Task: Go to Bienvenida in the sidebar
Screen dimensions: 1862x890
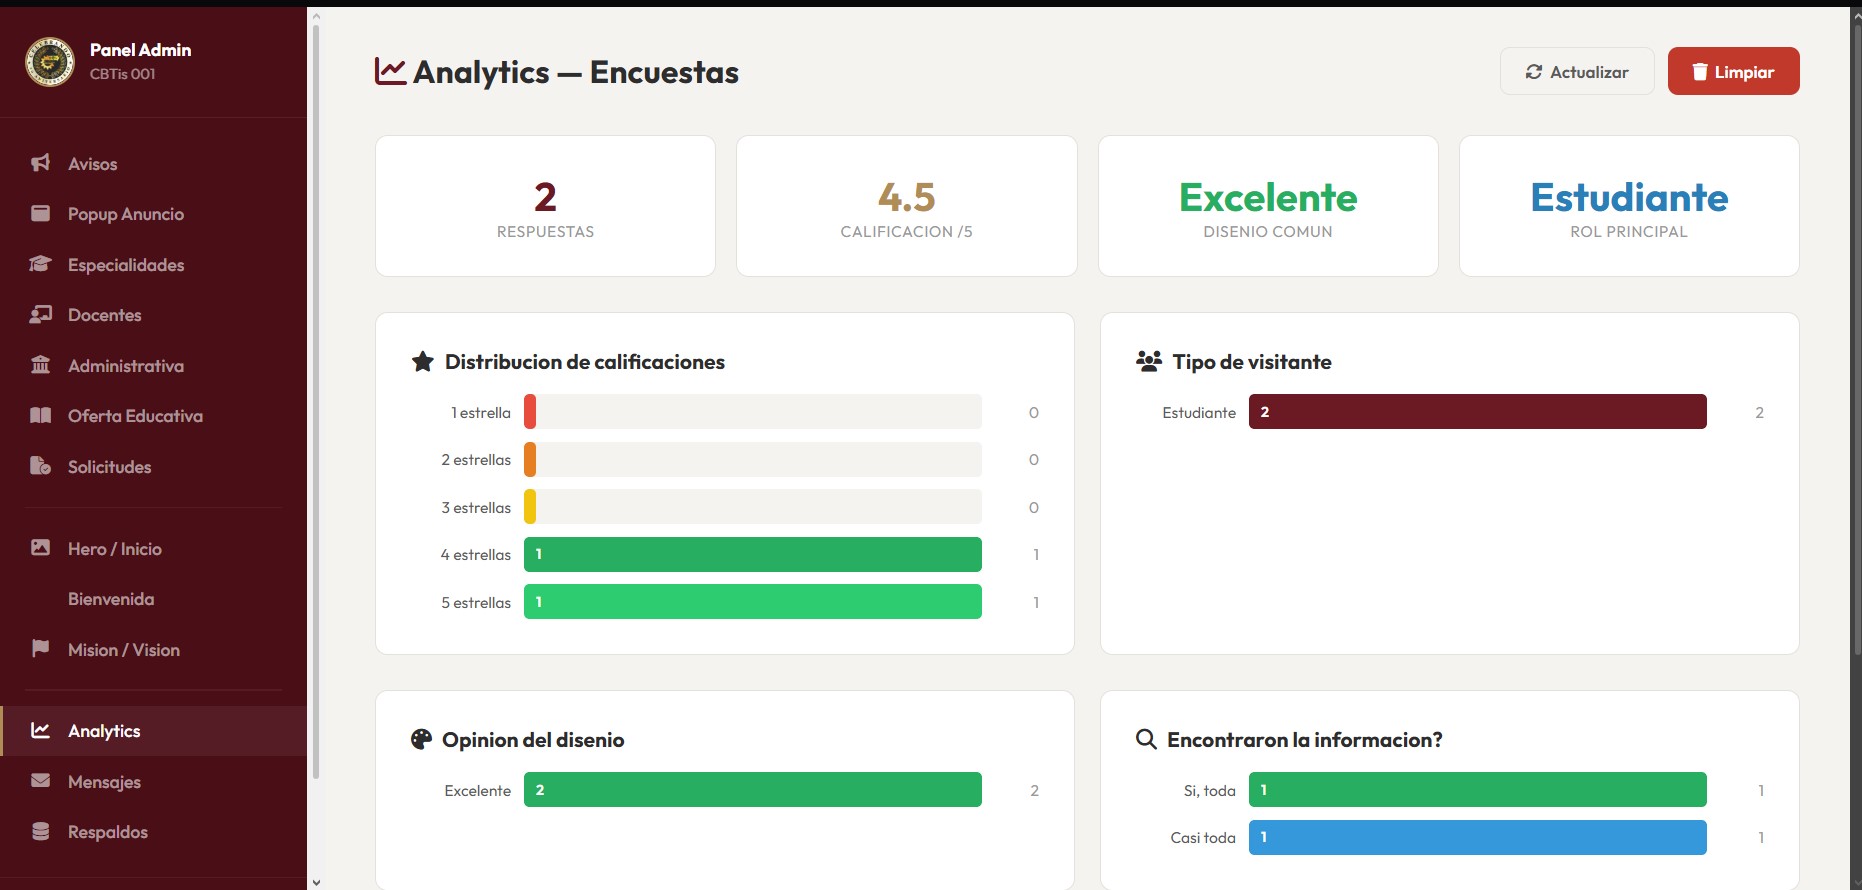Action: pos(111,599)
